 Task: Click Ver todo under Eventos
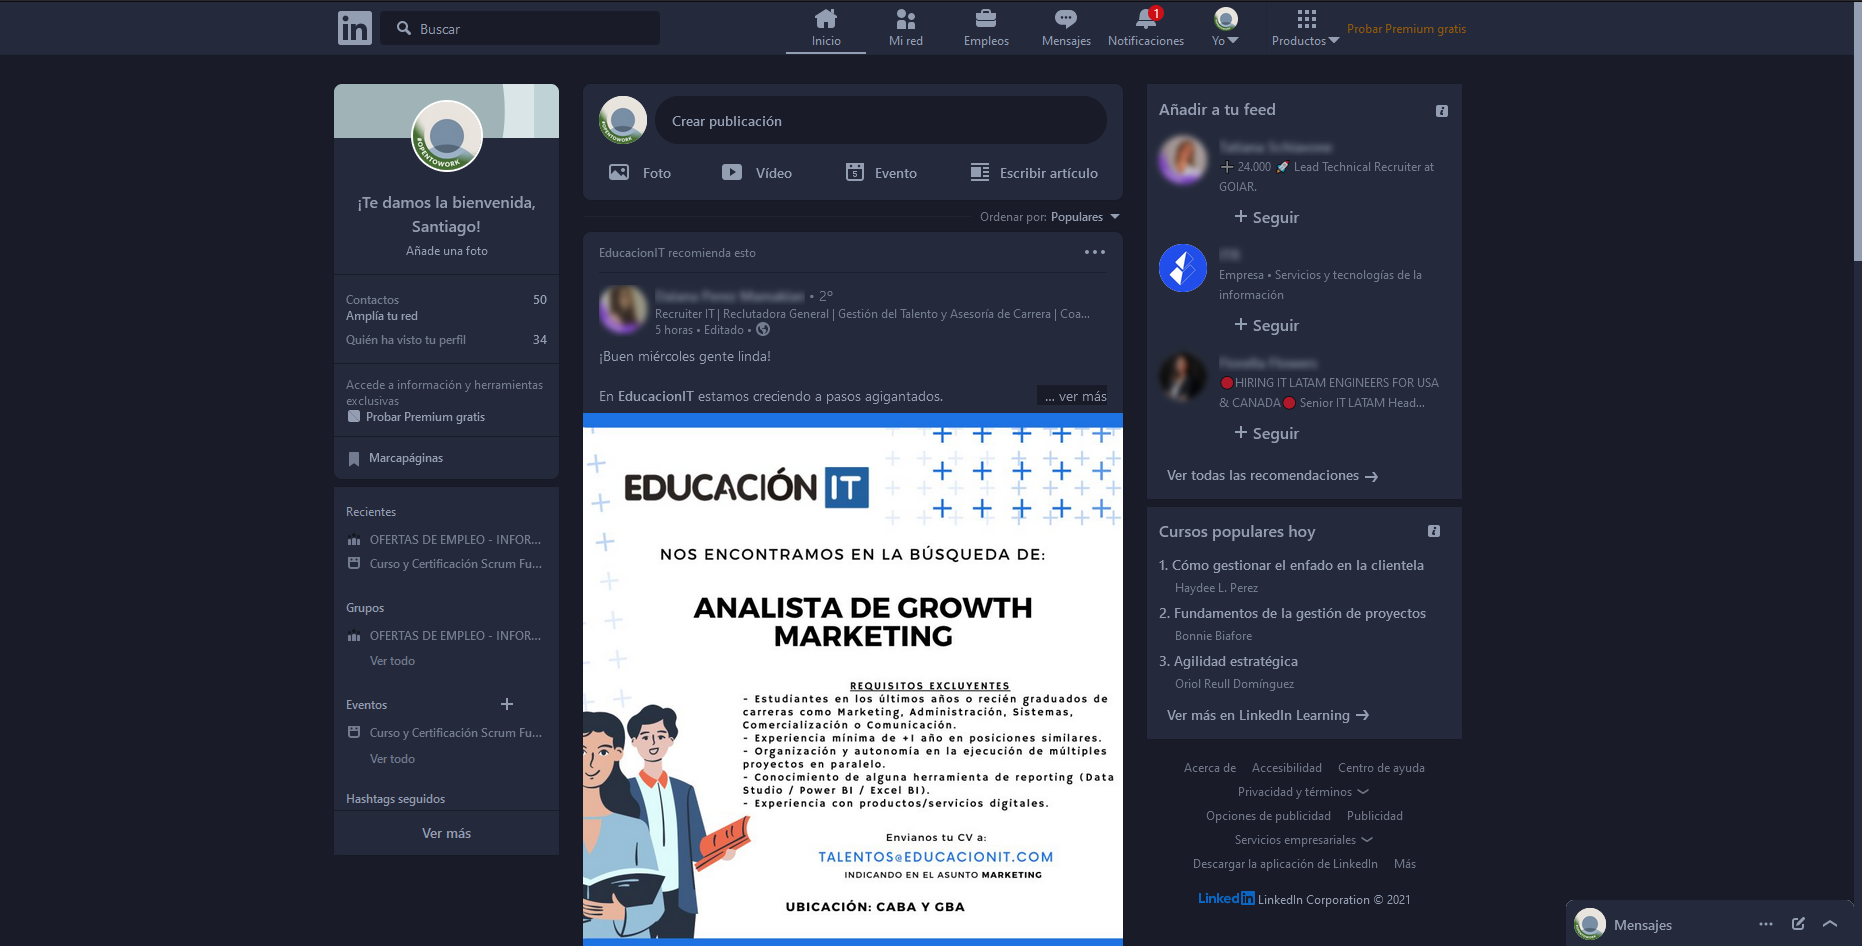coord(392,759)
